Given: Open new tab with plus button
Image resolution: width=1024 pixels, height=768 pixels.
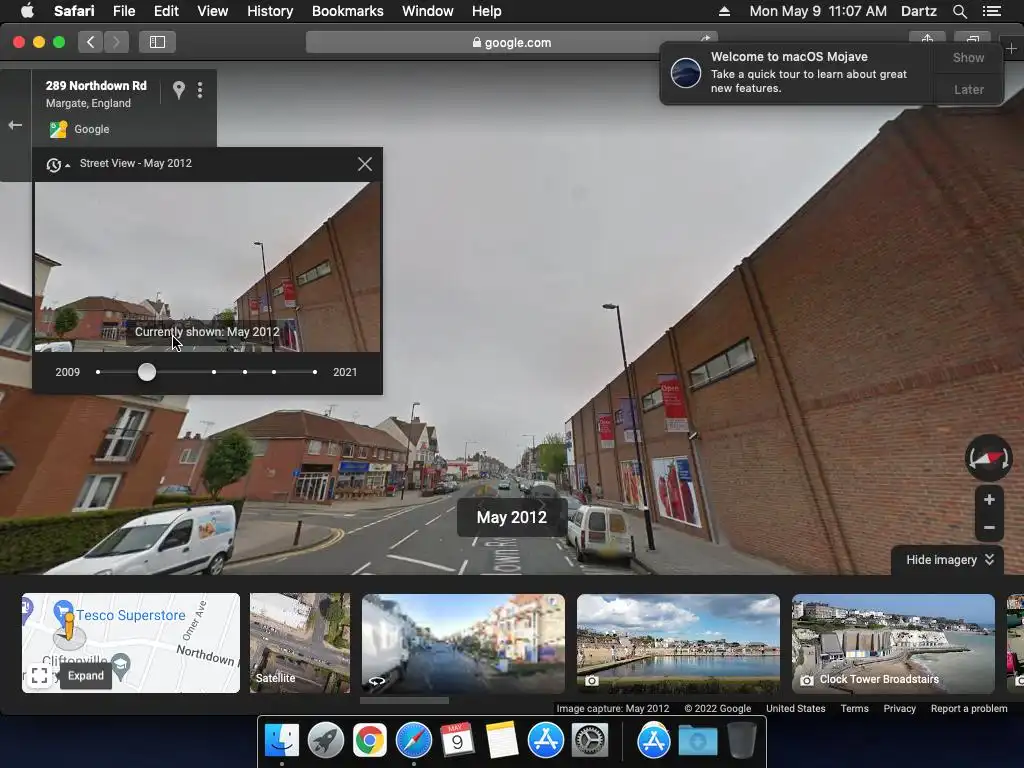Looking at the screenshot, I should (1011, 49).
